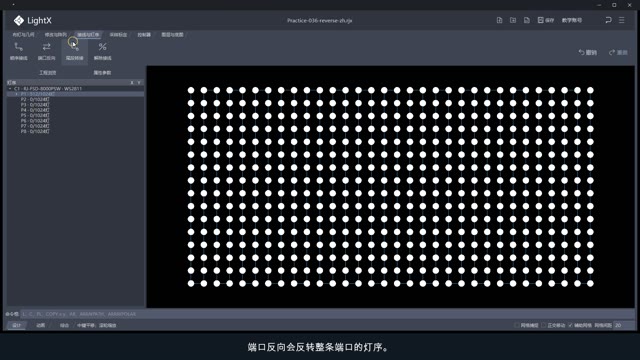Select port P8 0/1024 row
The width and height of the screenshot is (640, 360).
pos(35,131)
